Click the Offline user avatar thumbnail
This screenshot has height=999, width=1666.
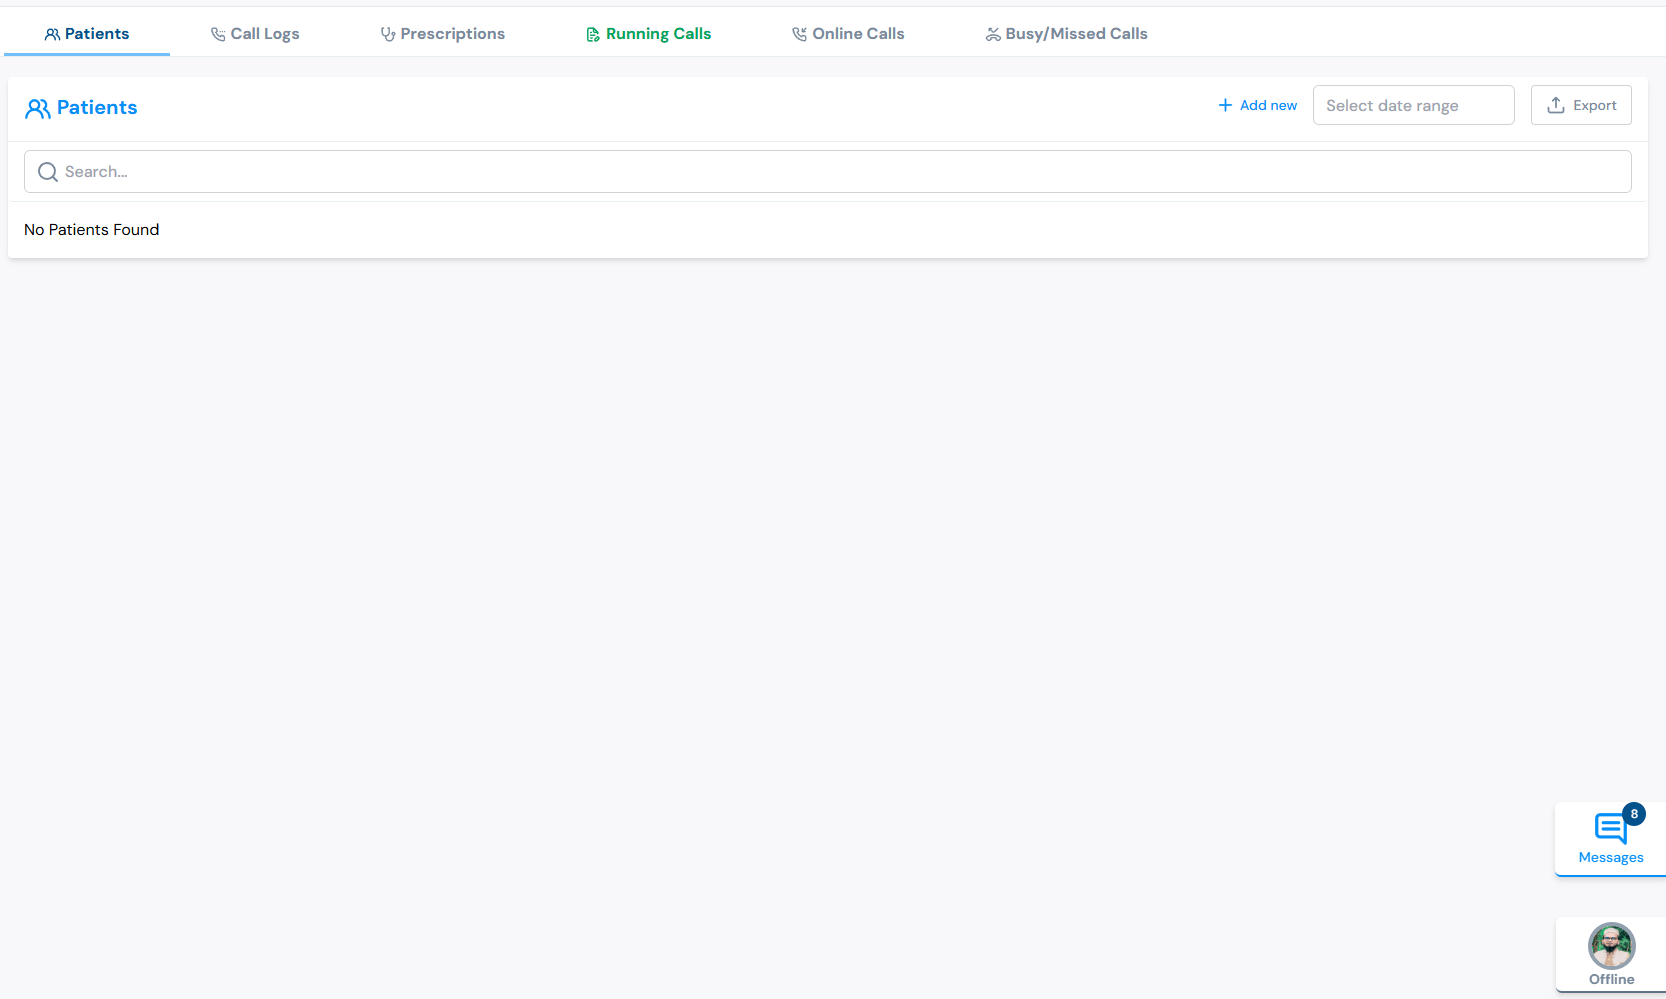pyautogui.click(x=1611, y=946)
